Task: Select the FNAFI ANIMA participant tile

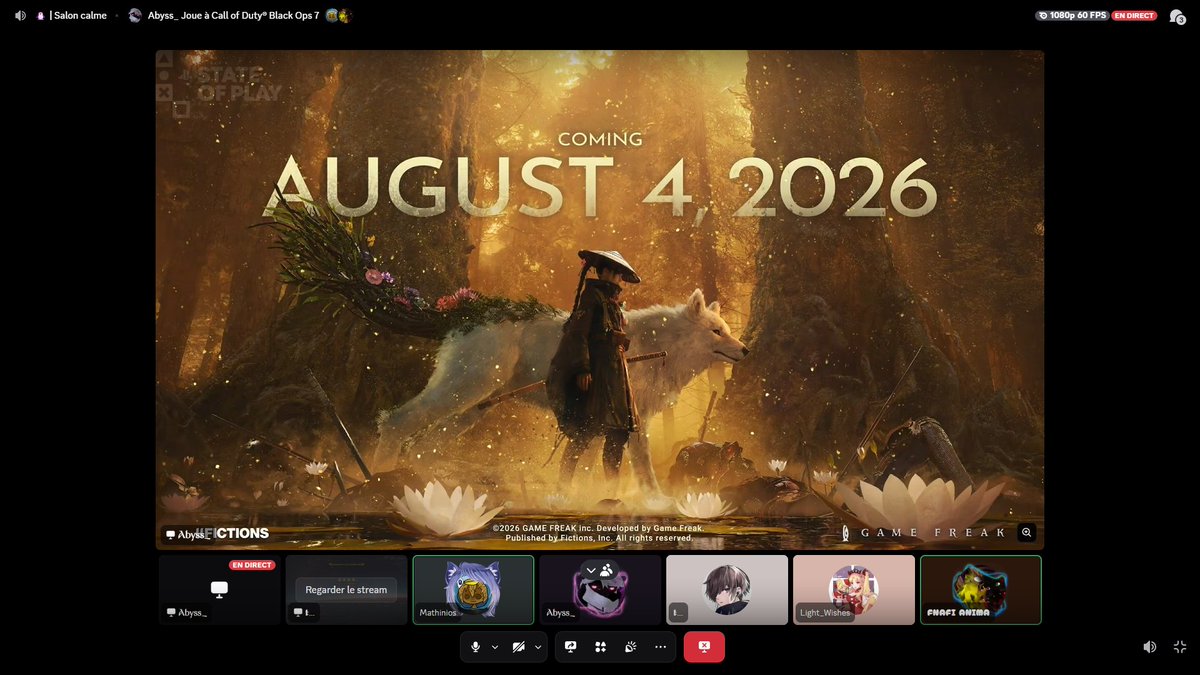Action: point(981,590)
